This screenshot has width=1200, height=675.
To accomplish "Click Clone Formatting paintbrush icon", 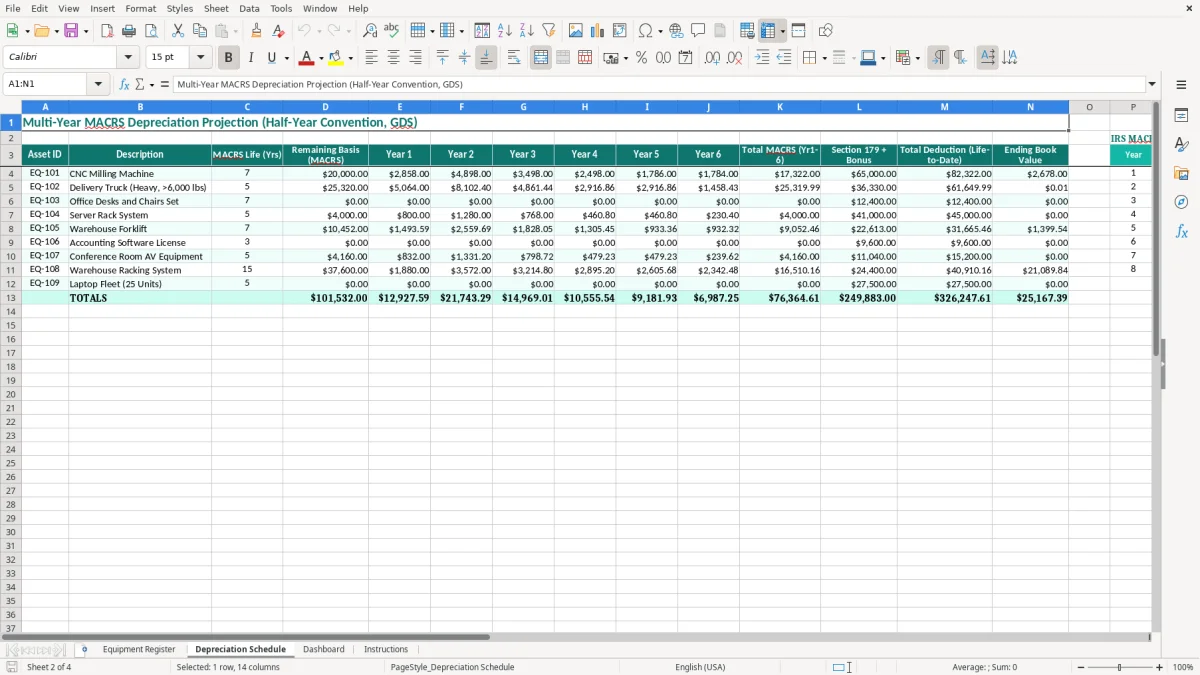I will click(257, 31).
